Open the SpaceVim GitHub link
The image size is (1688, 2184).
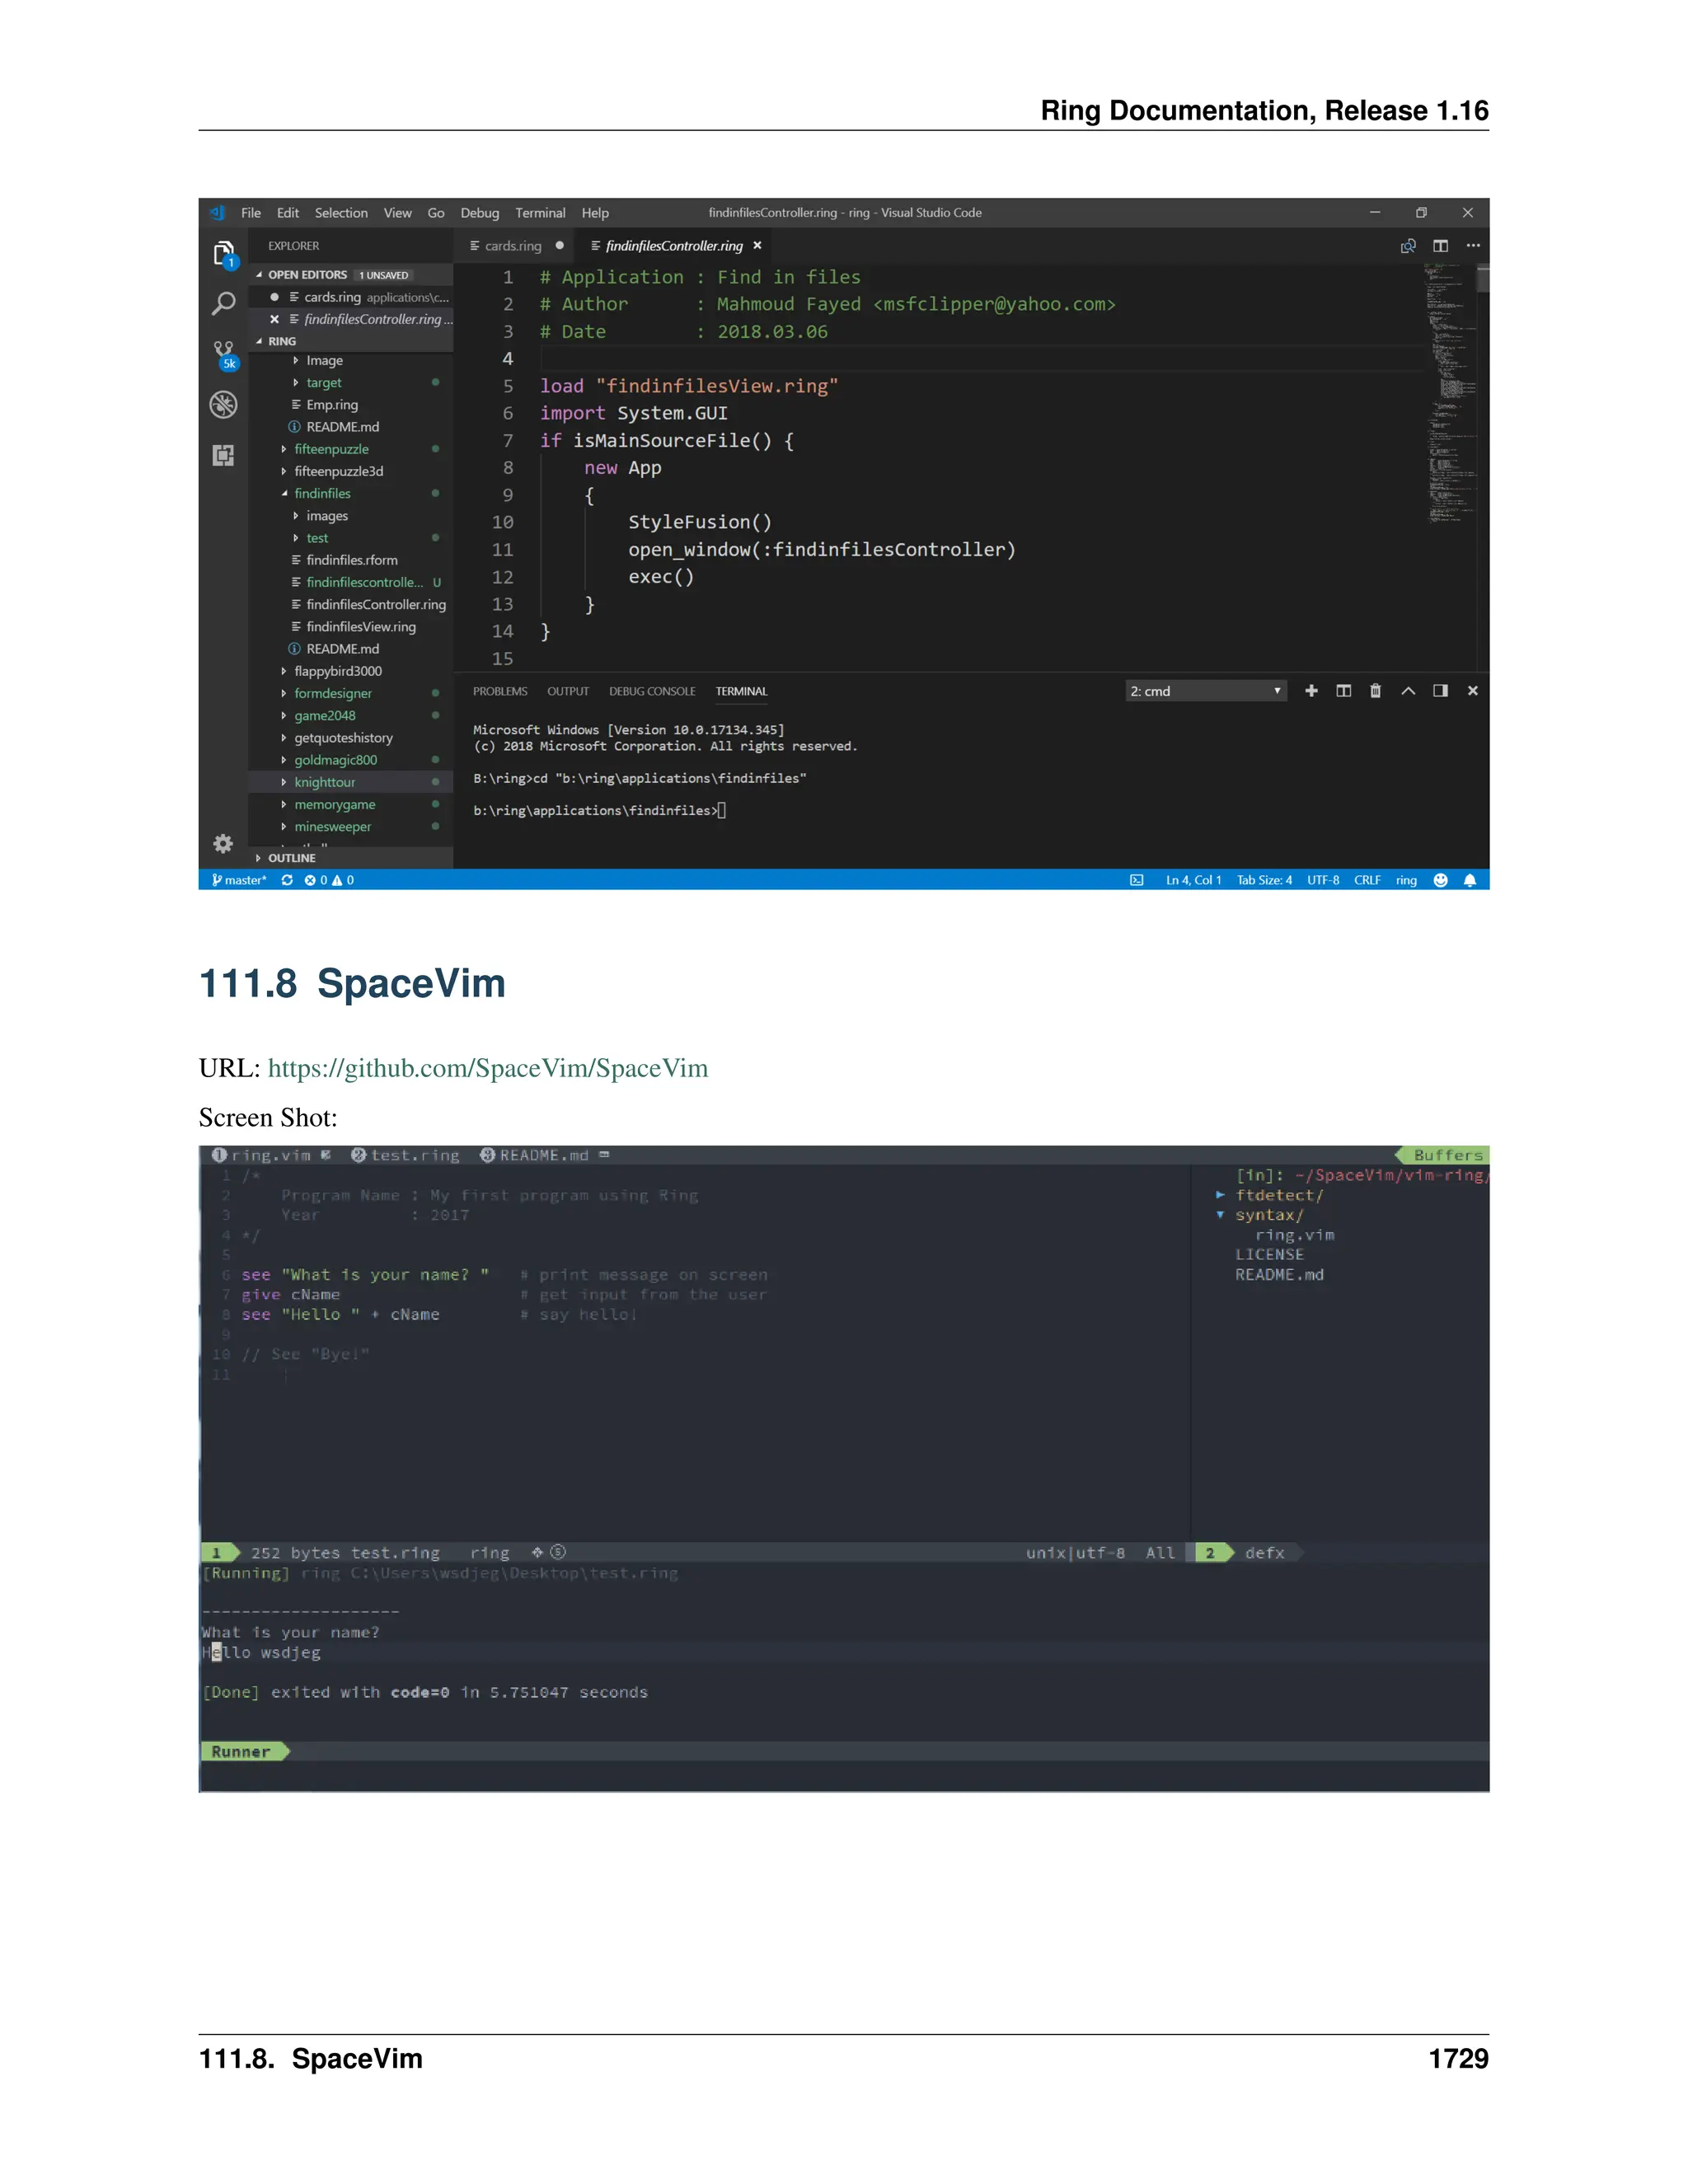(487, 1069)
